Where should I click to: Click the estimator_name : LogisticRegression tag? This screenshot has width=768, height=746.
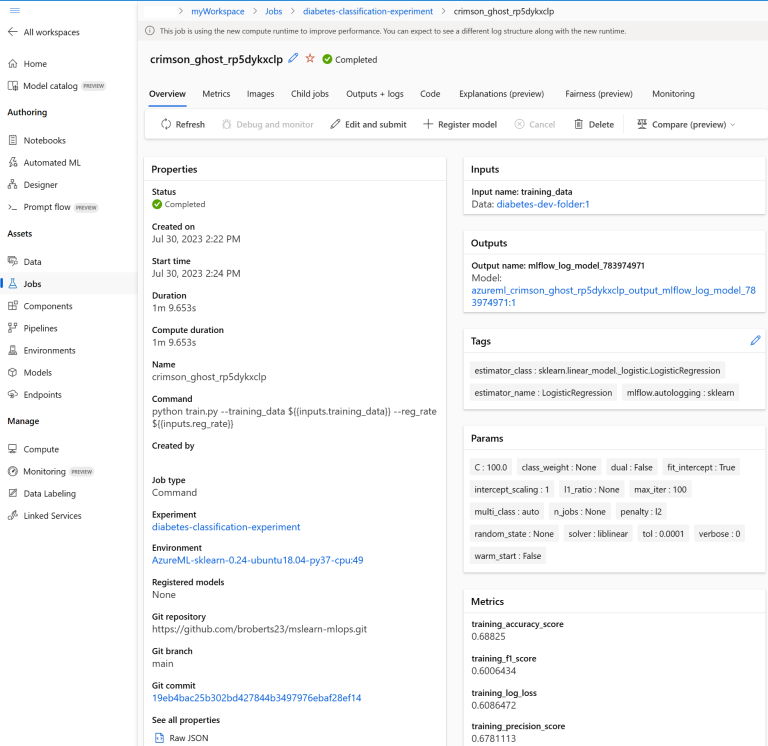[x=543, y=393]
